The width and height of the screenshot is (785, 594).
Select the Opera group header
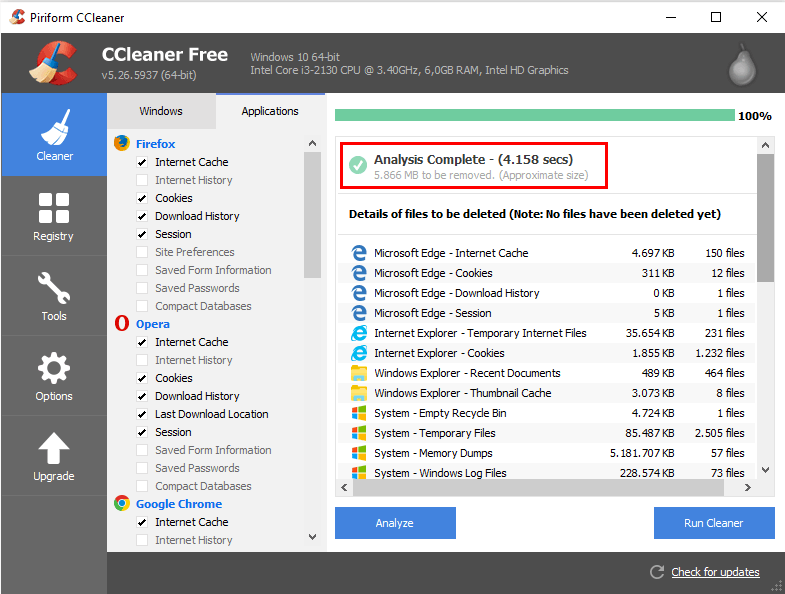[153, 324]
